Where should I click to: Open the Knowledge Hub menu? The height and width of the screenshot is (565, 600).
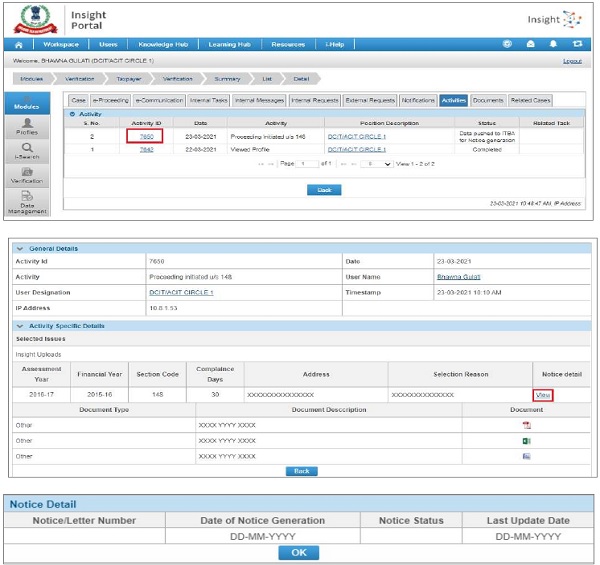coord(163,44)
